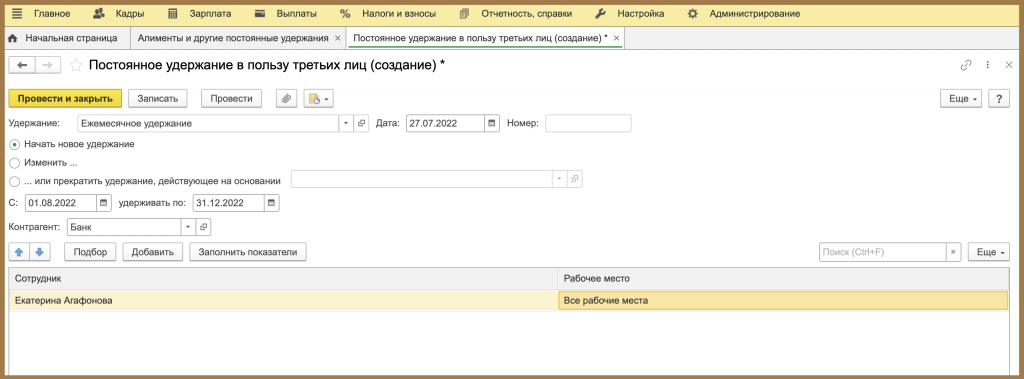The image size is (1024, 379).
Task: Add document to favorites star
Action: click(76, 65)
